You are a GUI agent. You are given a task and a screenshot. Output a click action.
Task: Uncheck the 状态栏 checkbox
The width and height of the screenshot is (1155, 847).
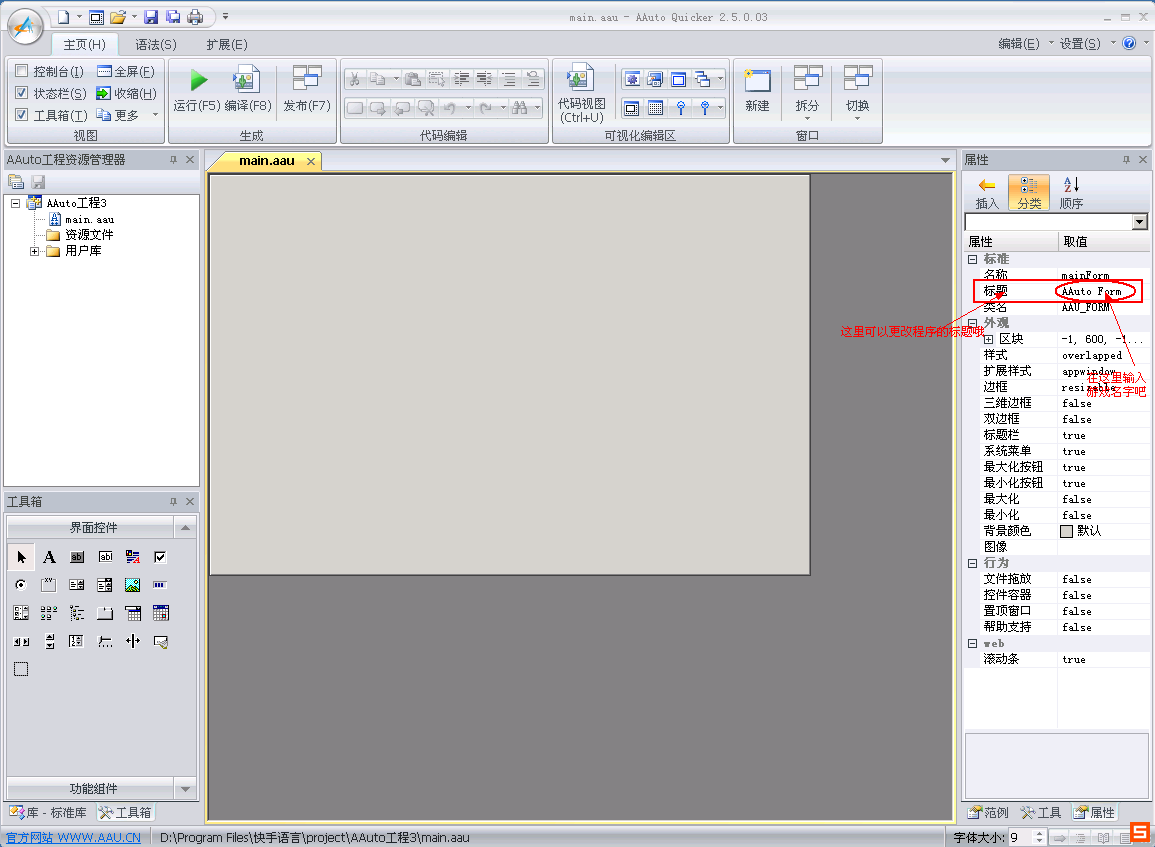[x=21, y=93]
